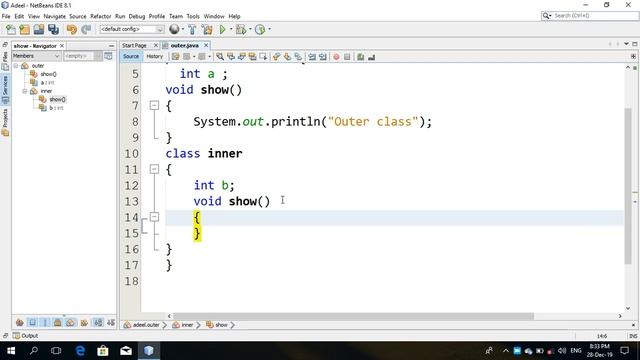The width and height of the screenshot is (640, 360).
Task: Run the project with the green arrow
Action: click(x=222, y=29)
